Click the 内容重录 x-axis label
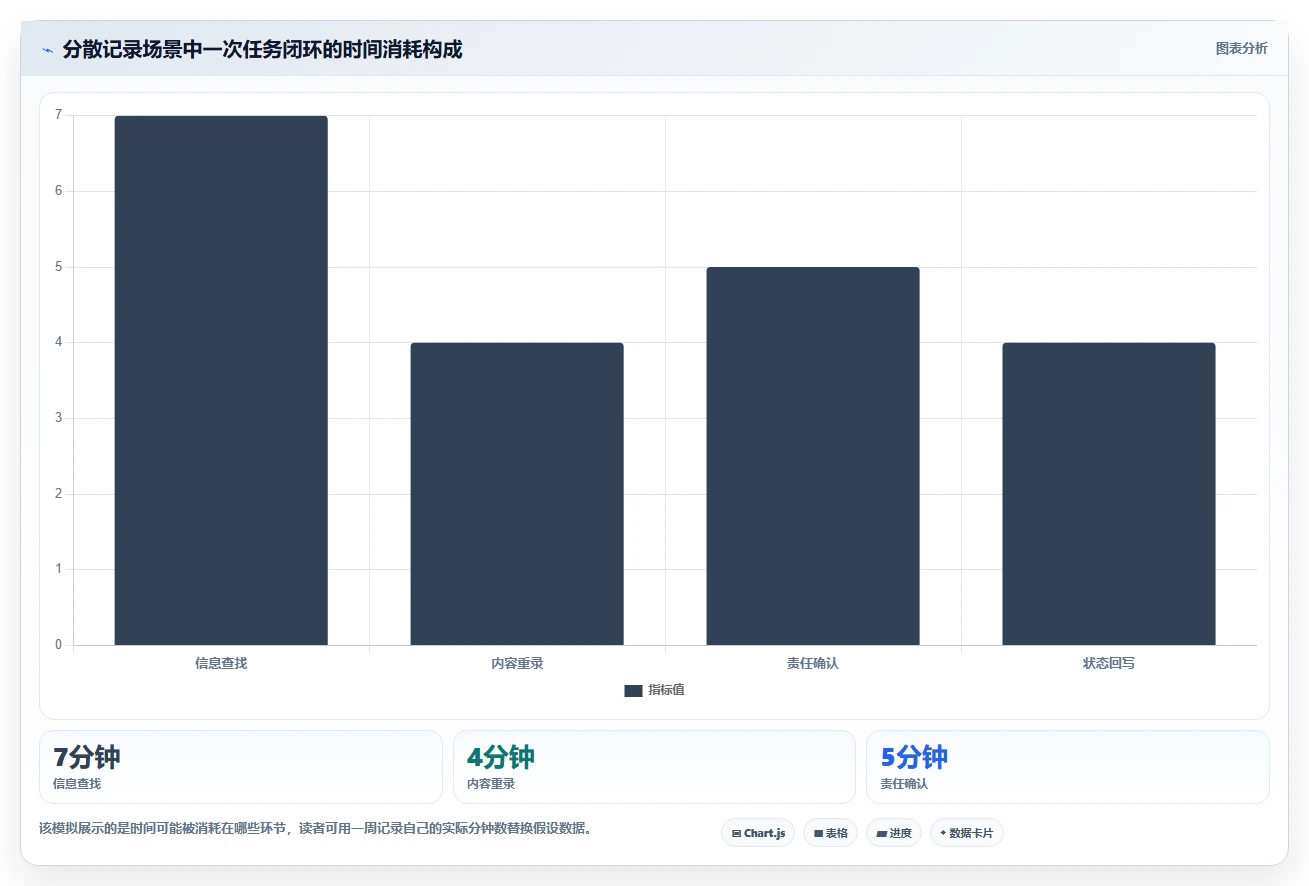 (517, 663)
